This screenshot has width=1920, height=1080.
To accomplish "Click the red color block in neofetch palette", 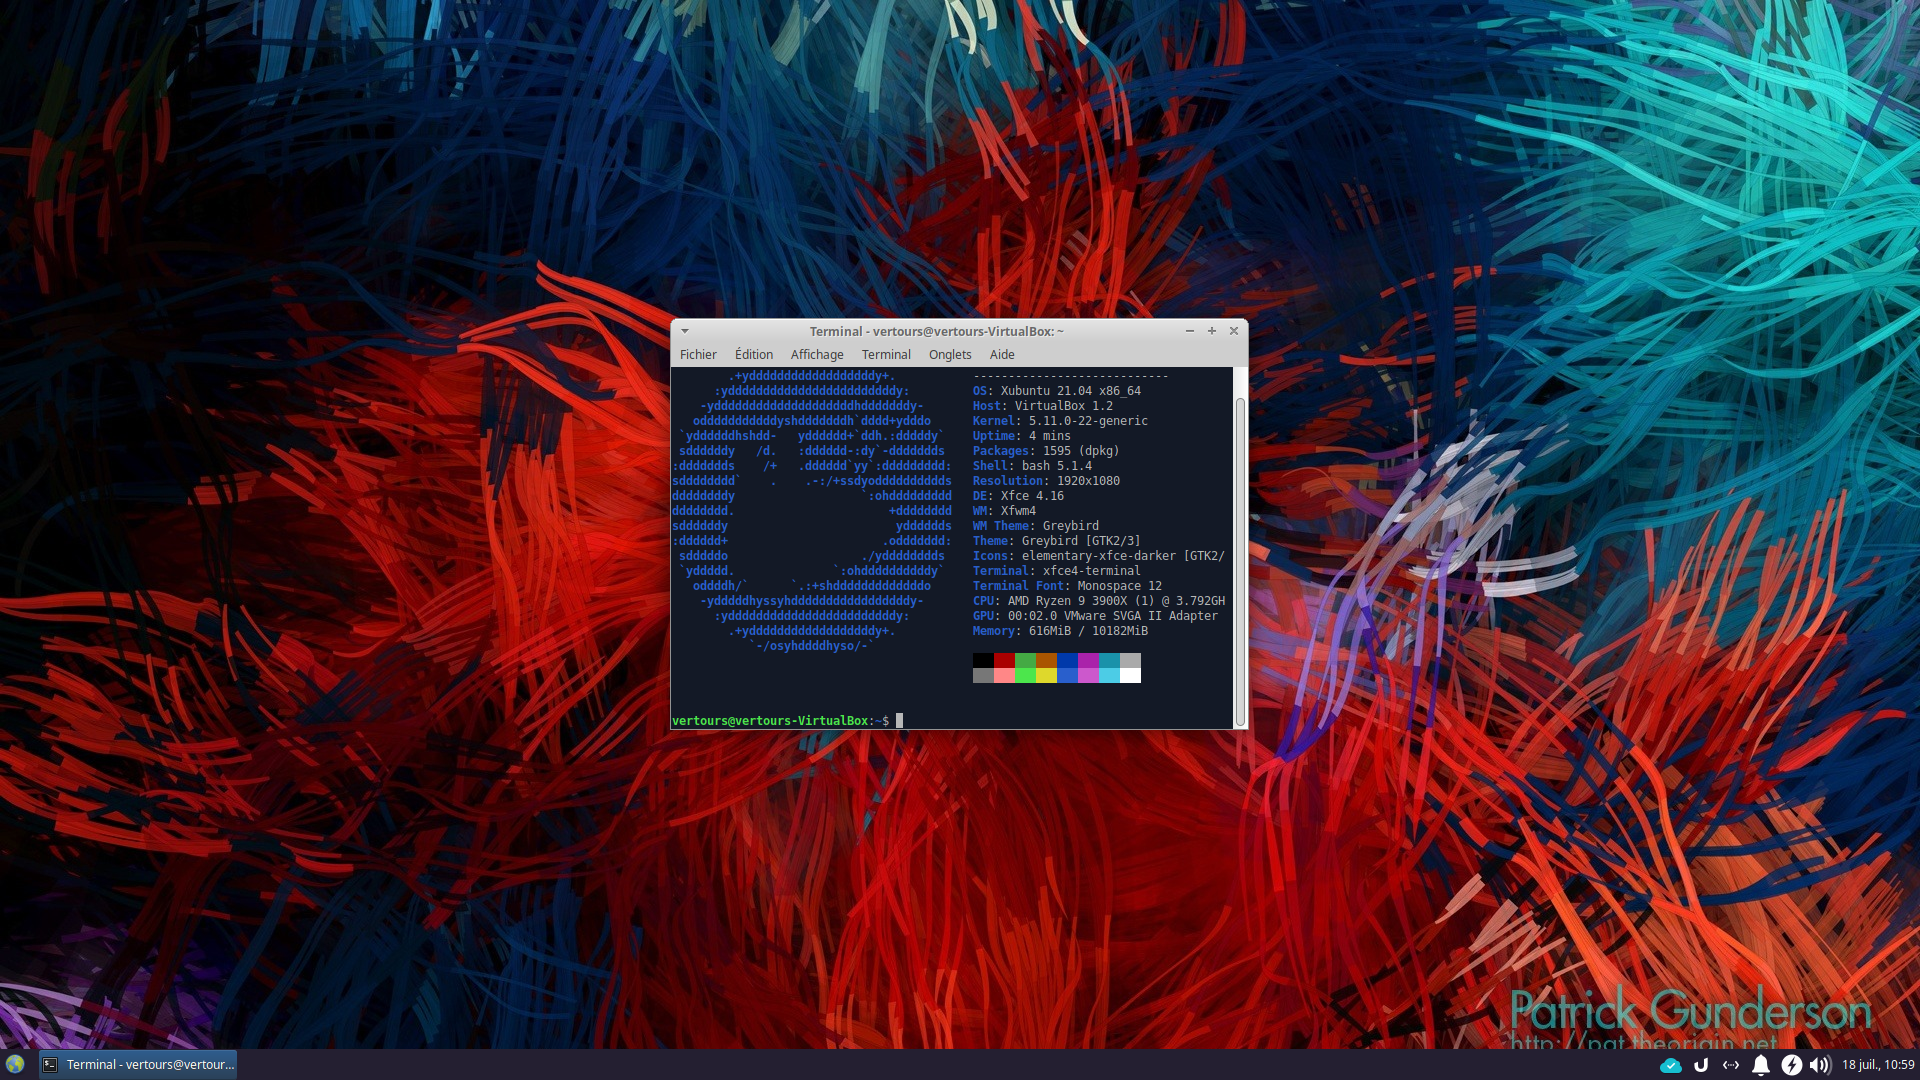I will click(x=1004, y=660).
